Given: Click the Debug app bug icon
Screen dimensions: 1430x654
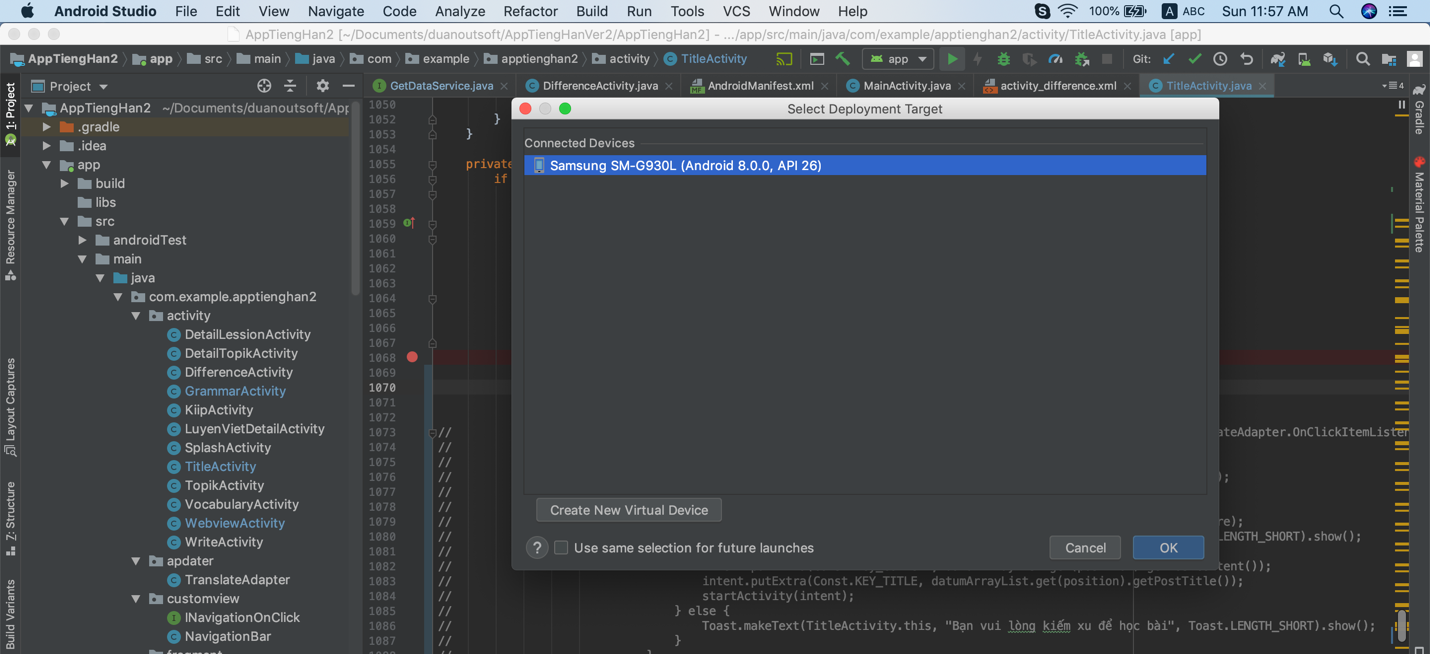Looking at the screenshot, I should (x=1003, y=59).
